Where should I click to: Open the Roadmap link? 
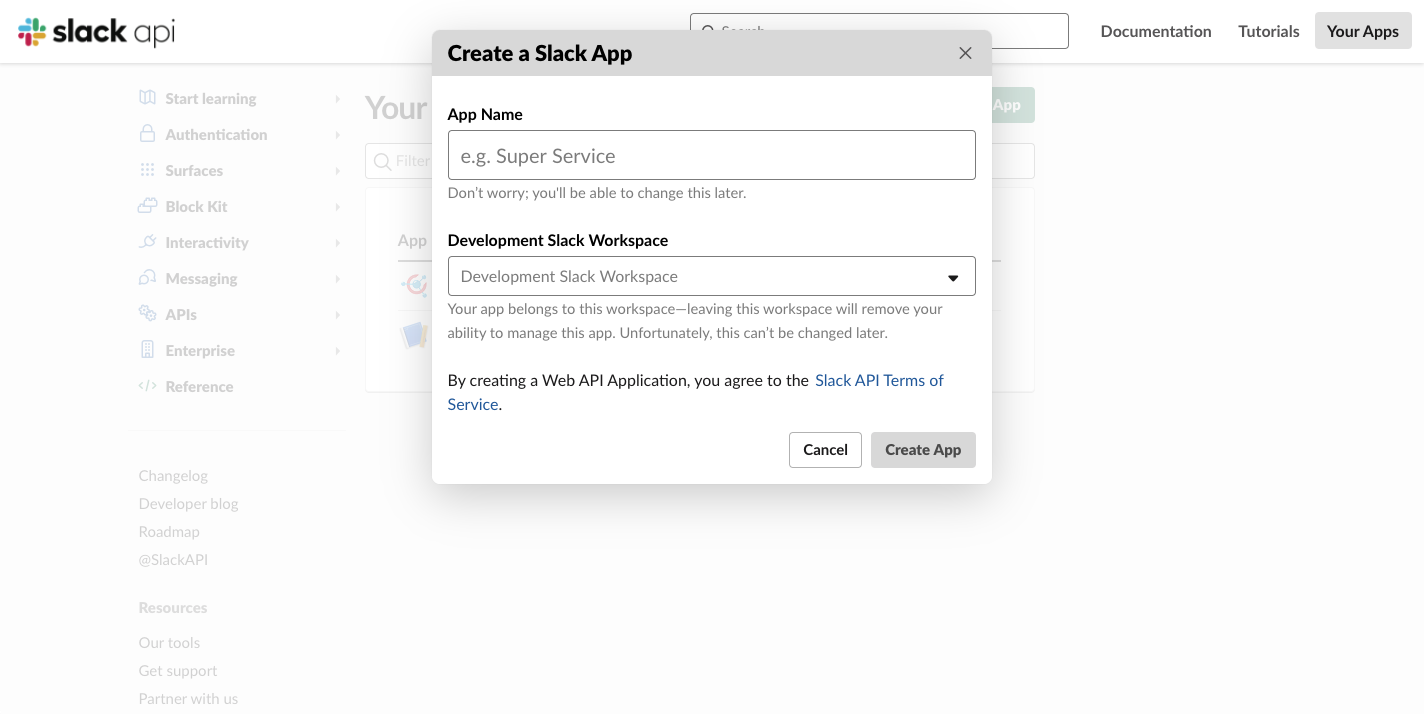pyautogui.click(x=169, y=531)
